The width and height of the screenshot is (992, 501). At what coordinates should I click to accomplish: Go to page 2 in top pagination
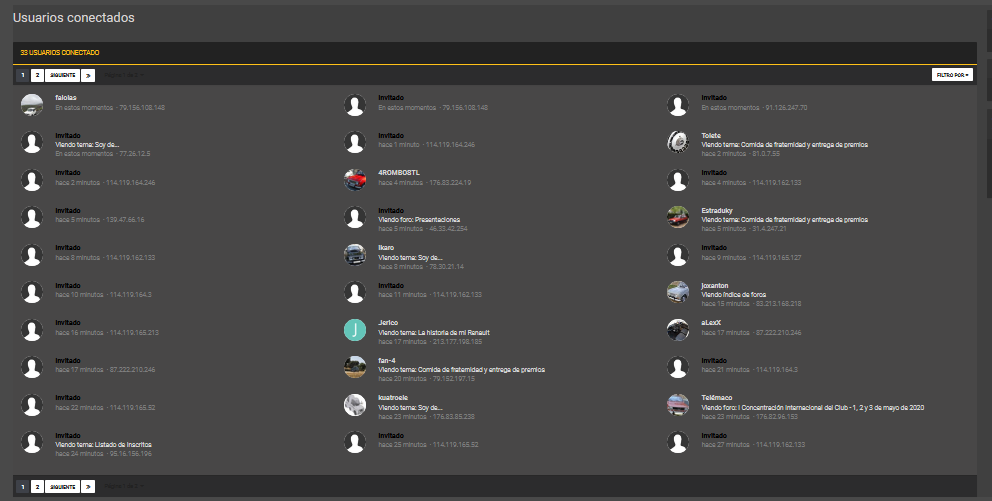[x=37, y=75]
